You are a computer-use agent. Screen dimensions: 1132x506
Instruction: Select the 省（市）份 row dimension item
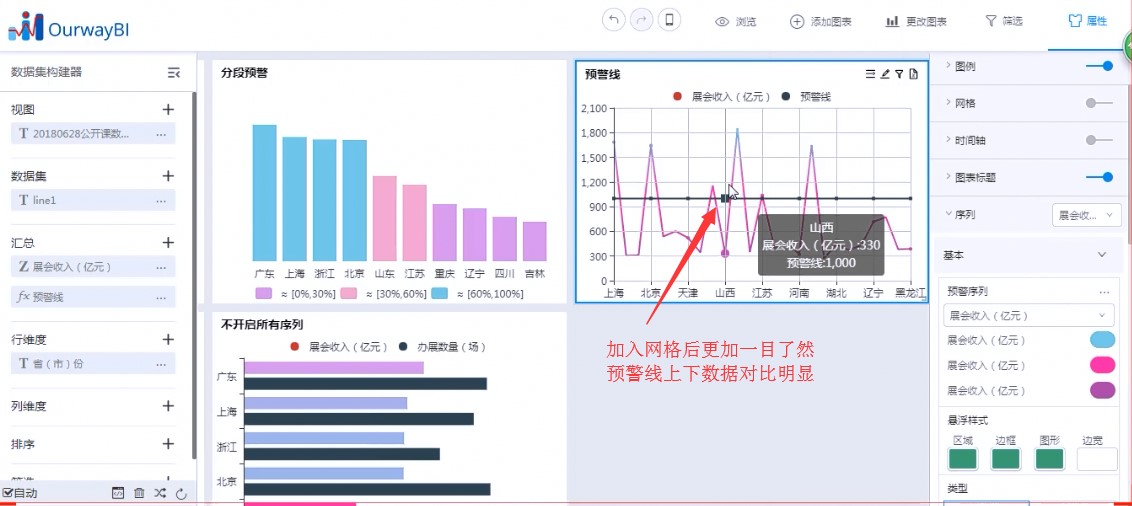pyautogui.click(x=92, y=364)
